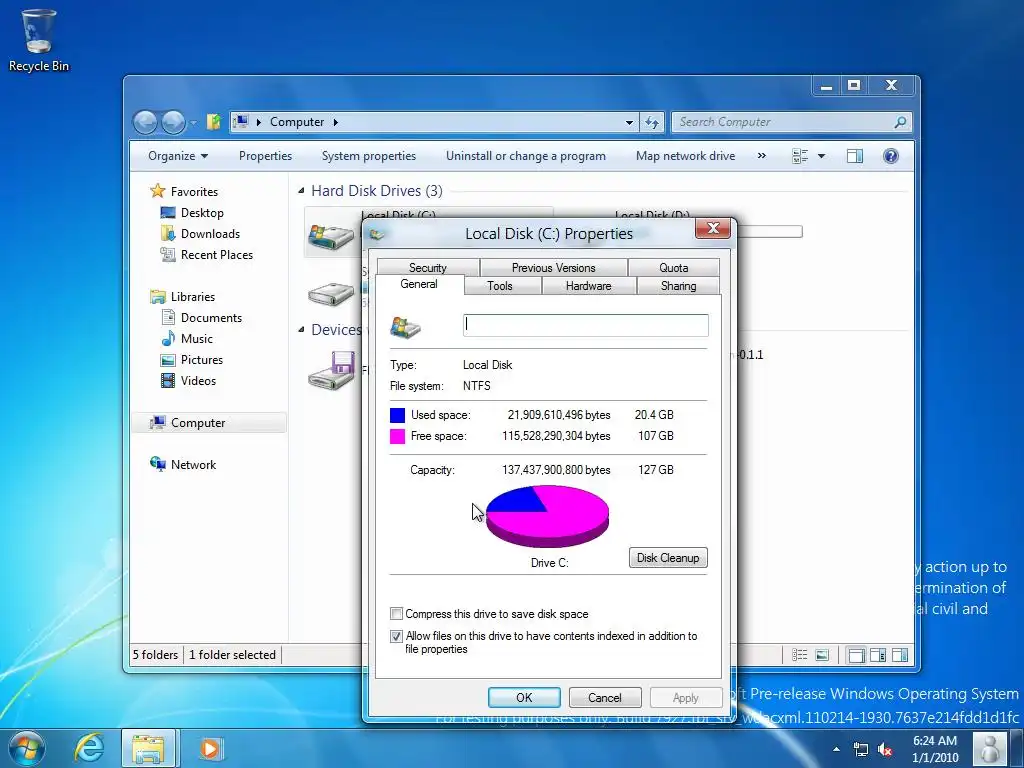Viewport: 1024px width, 768px height.
Task: Show more toolbar commands chevron
Action: pyautogui.click(x=761, y=155)
